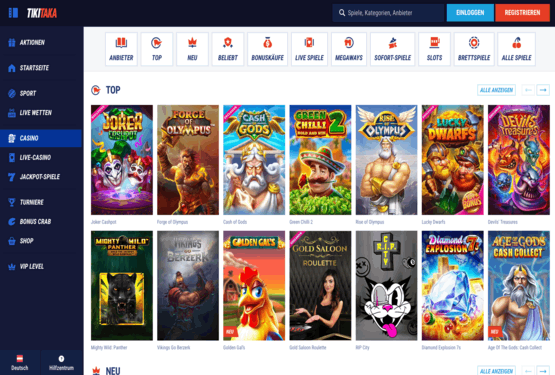Viewport: 555px width, 375px height.
Task: Click Alle Anzeigen for the Neu section
Action: 496,371
